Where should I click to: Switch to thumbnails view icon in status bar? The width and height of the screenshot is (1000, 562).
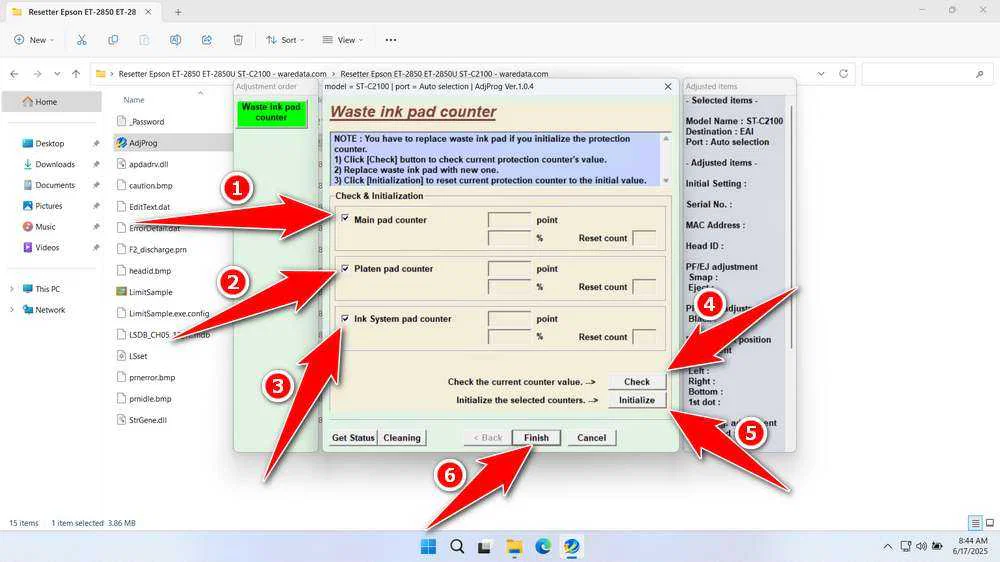pos(989,523)
